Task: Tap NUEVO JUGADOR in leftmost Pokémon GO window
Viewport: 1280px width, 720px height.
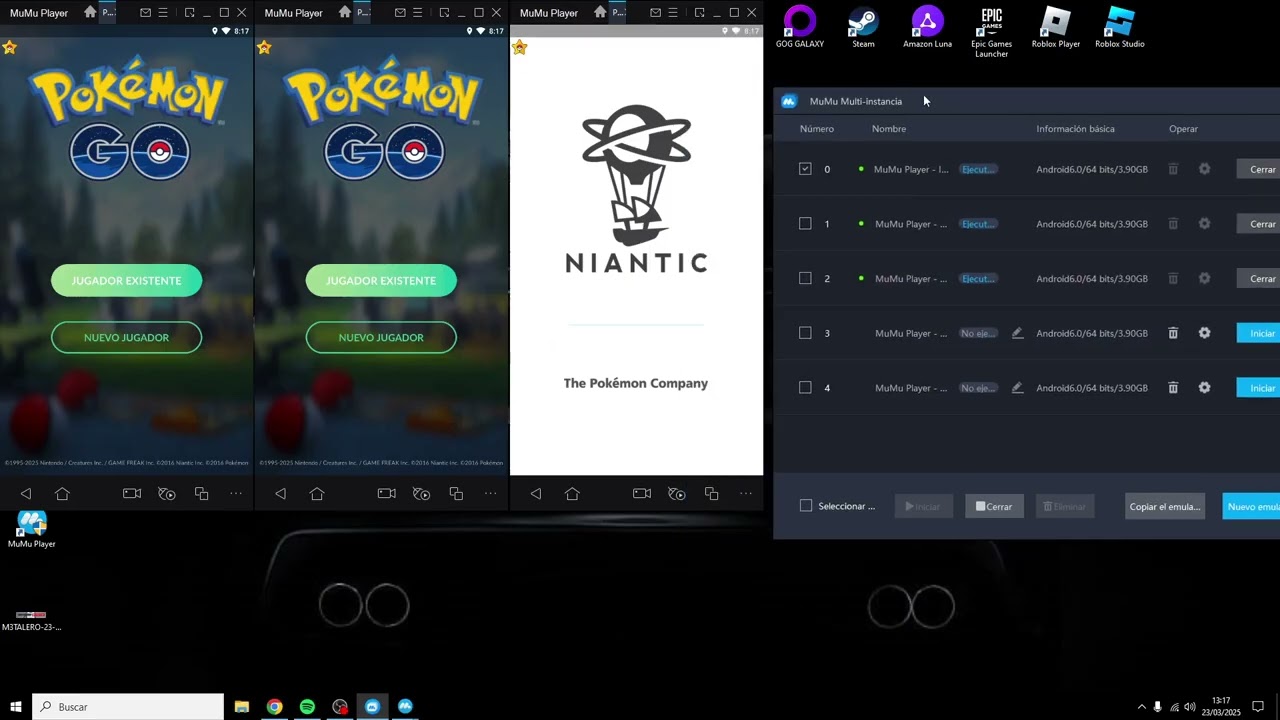Action: tap(126, 338)
